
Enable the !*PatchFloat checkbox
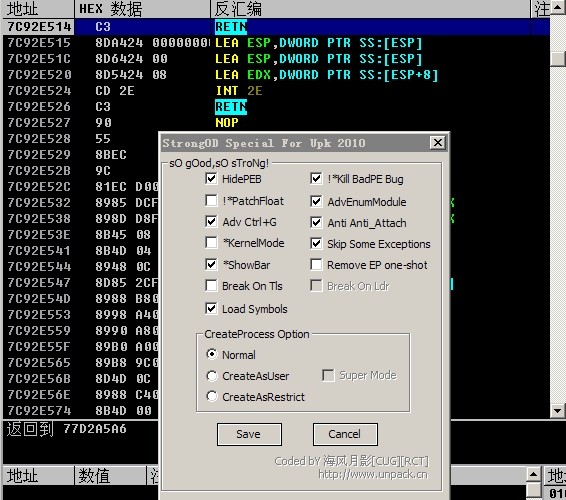[211, 200]
